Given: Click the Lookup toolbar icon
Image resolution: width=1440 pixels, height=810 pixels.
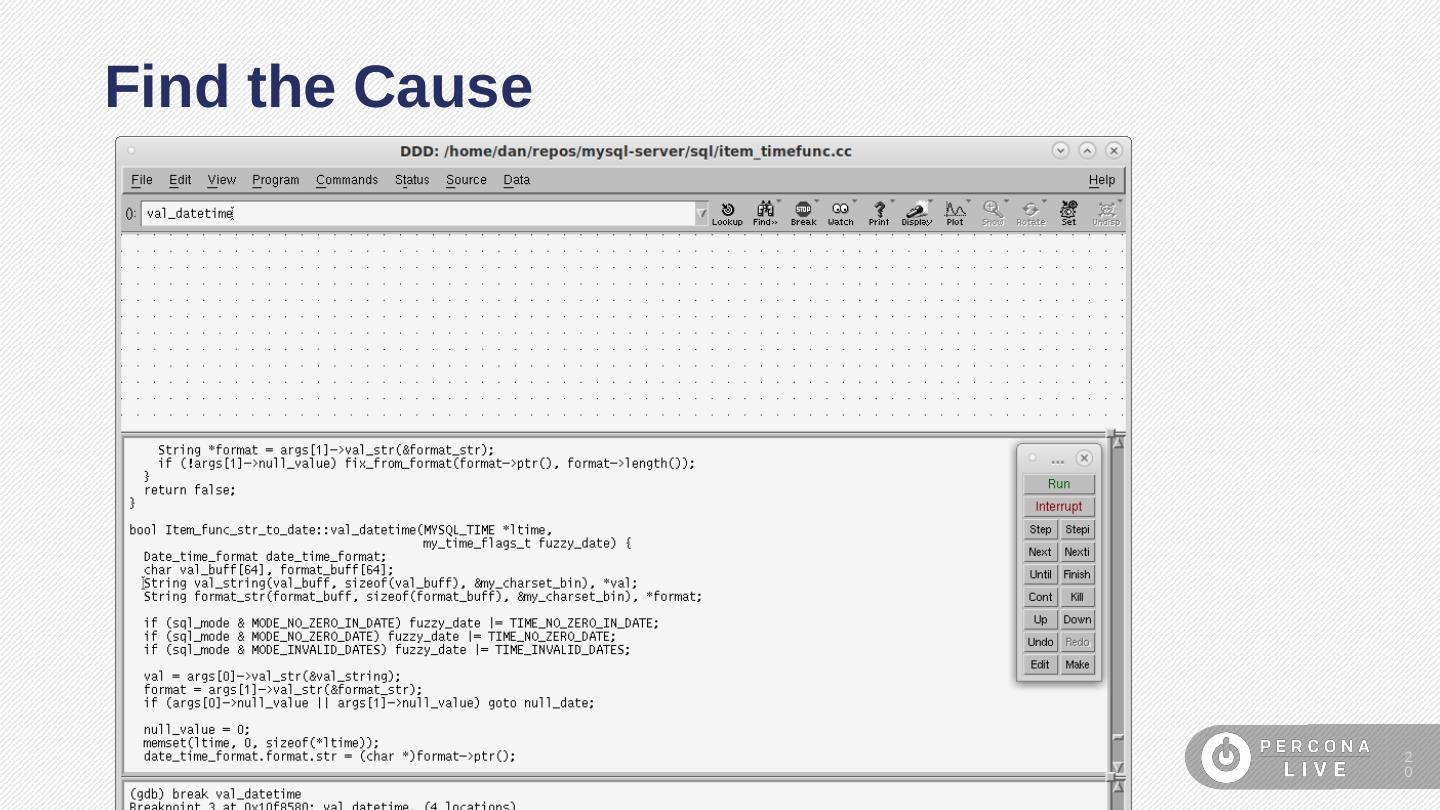Looking at the screenshot, I should [x=727, y=213].
